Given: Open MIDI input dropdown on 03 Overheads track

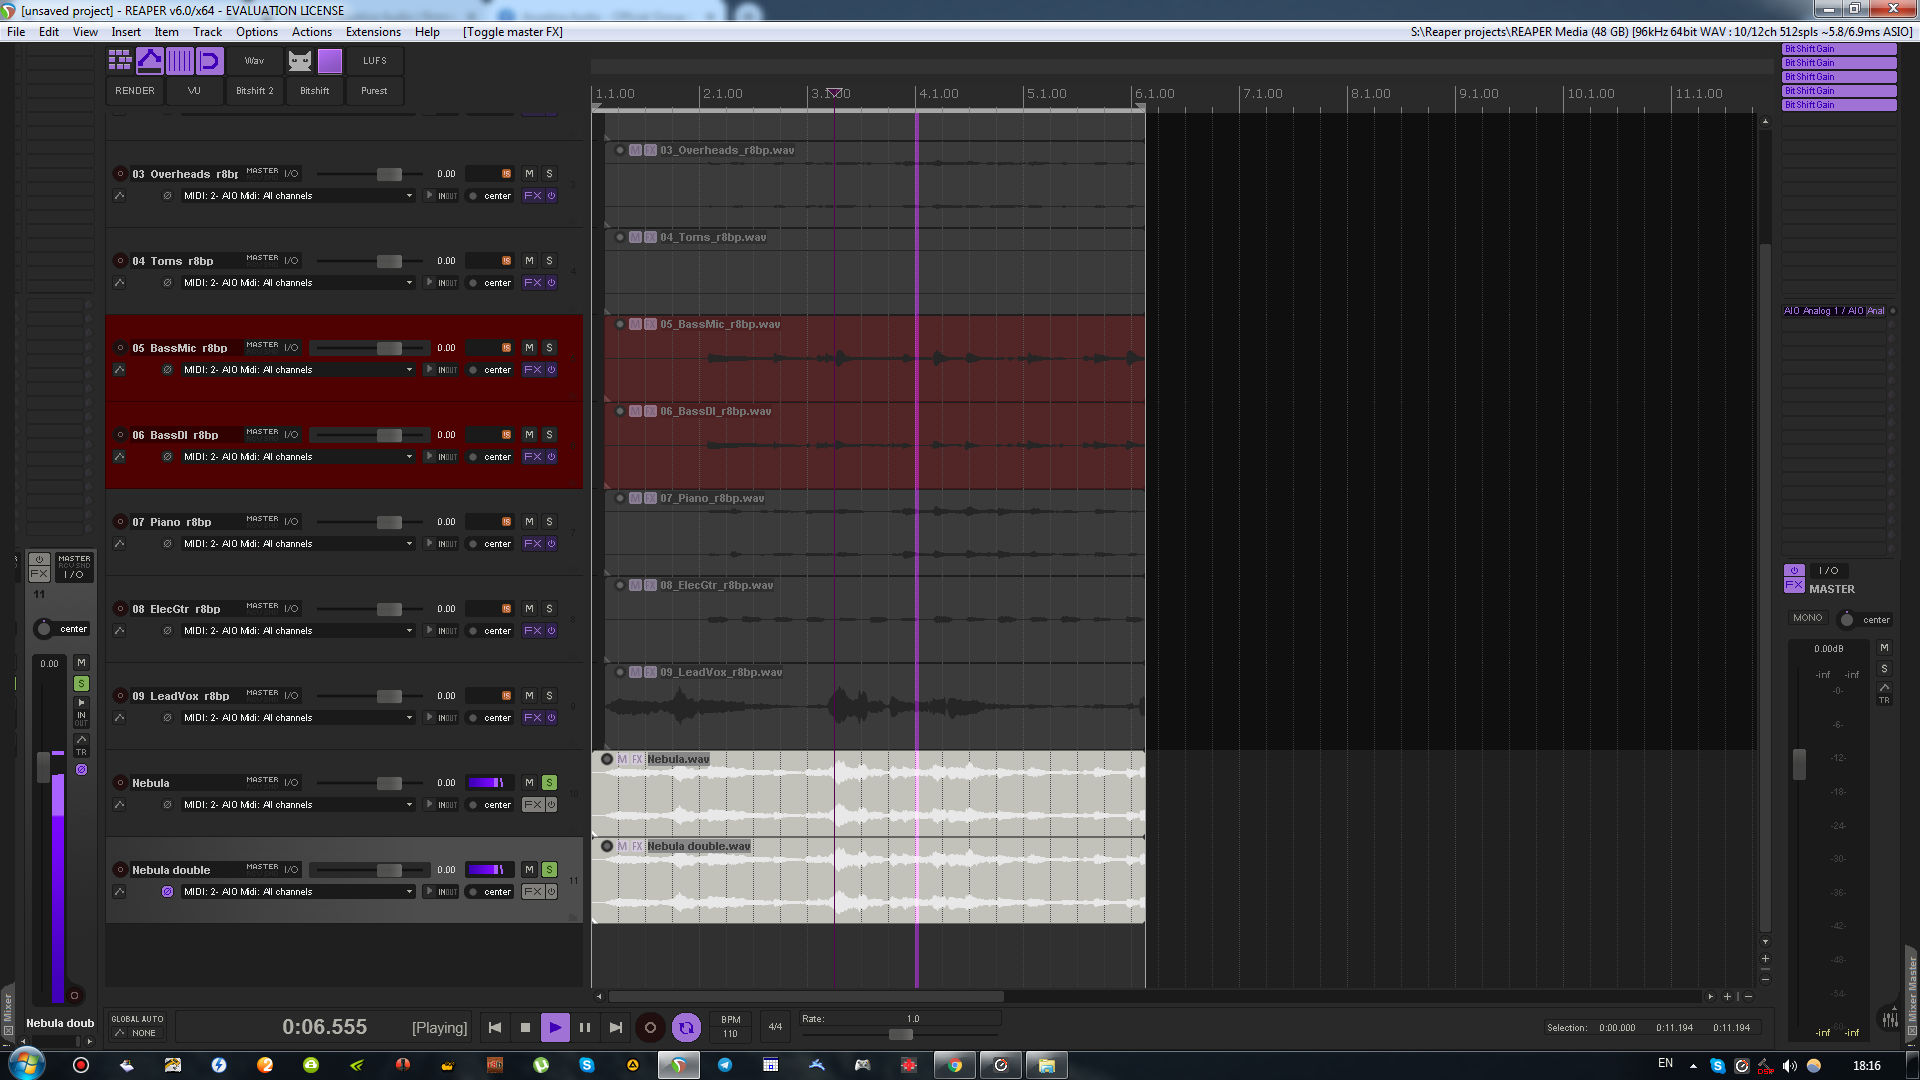Looking at the screenshot, I should [x=298, y=196].
